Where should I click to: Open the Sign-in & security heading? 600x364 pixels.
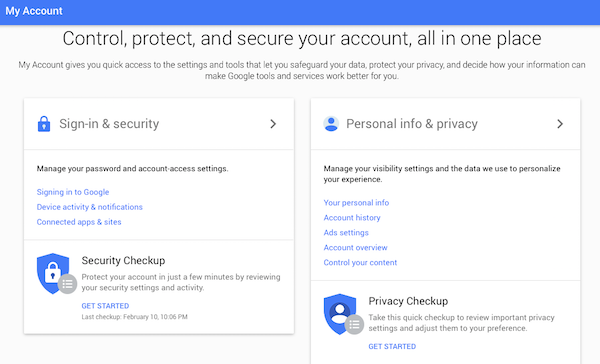coord(109,124)
